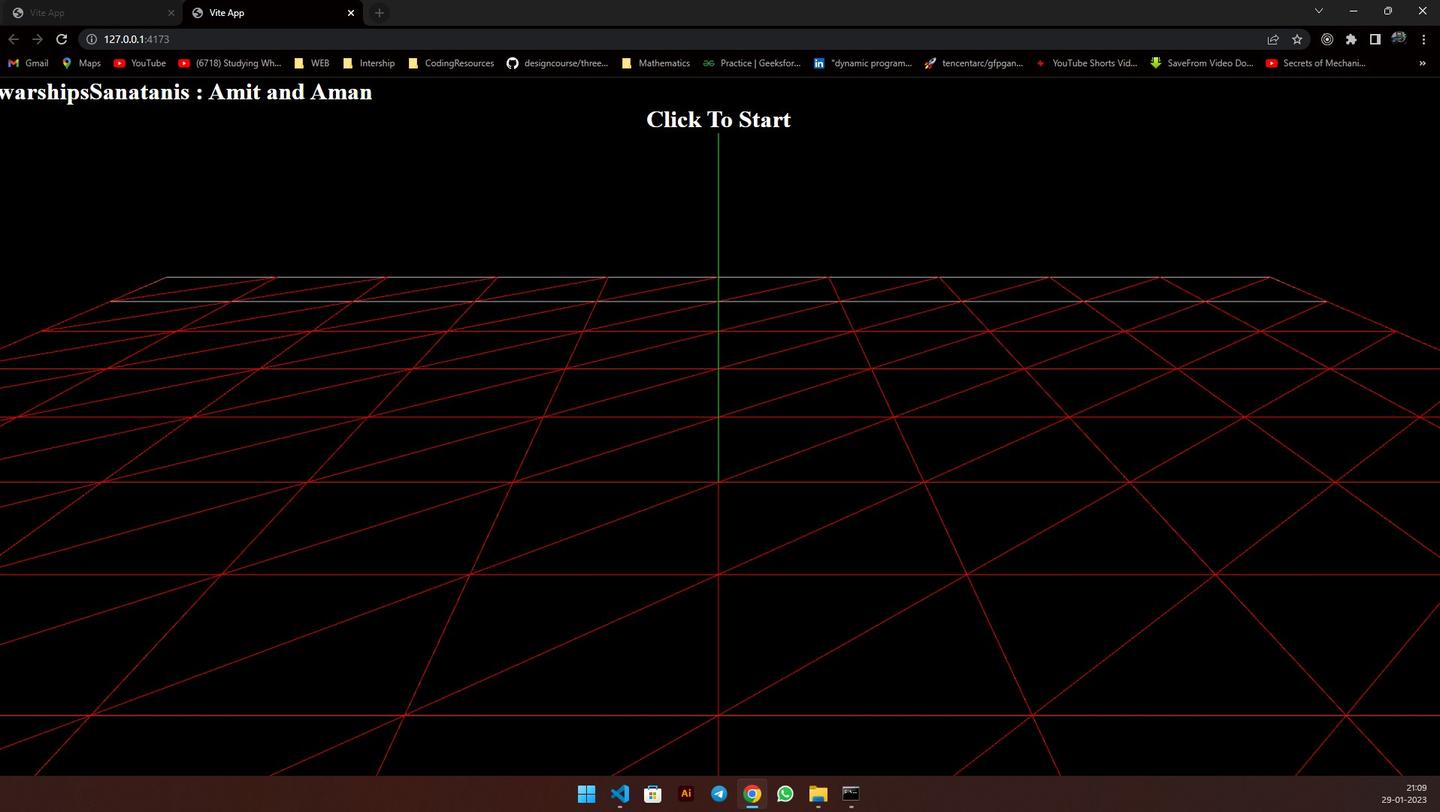1440x812 pixels.
Task: Open WhatsApp from taskbar
Action: tap(785, 794)
